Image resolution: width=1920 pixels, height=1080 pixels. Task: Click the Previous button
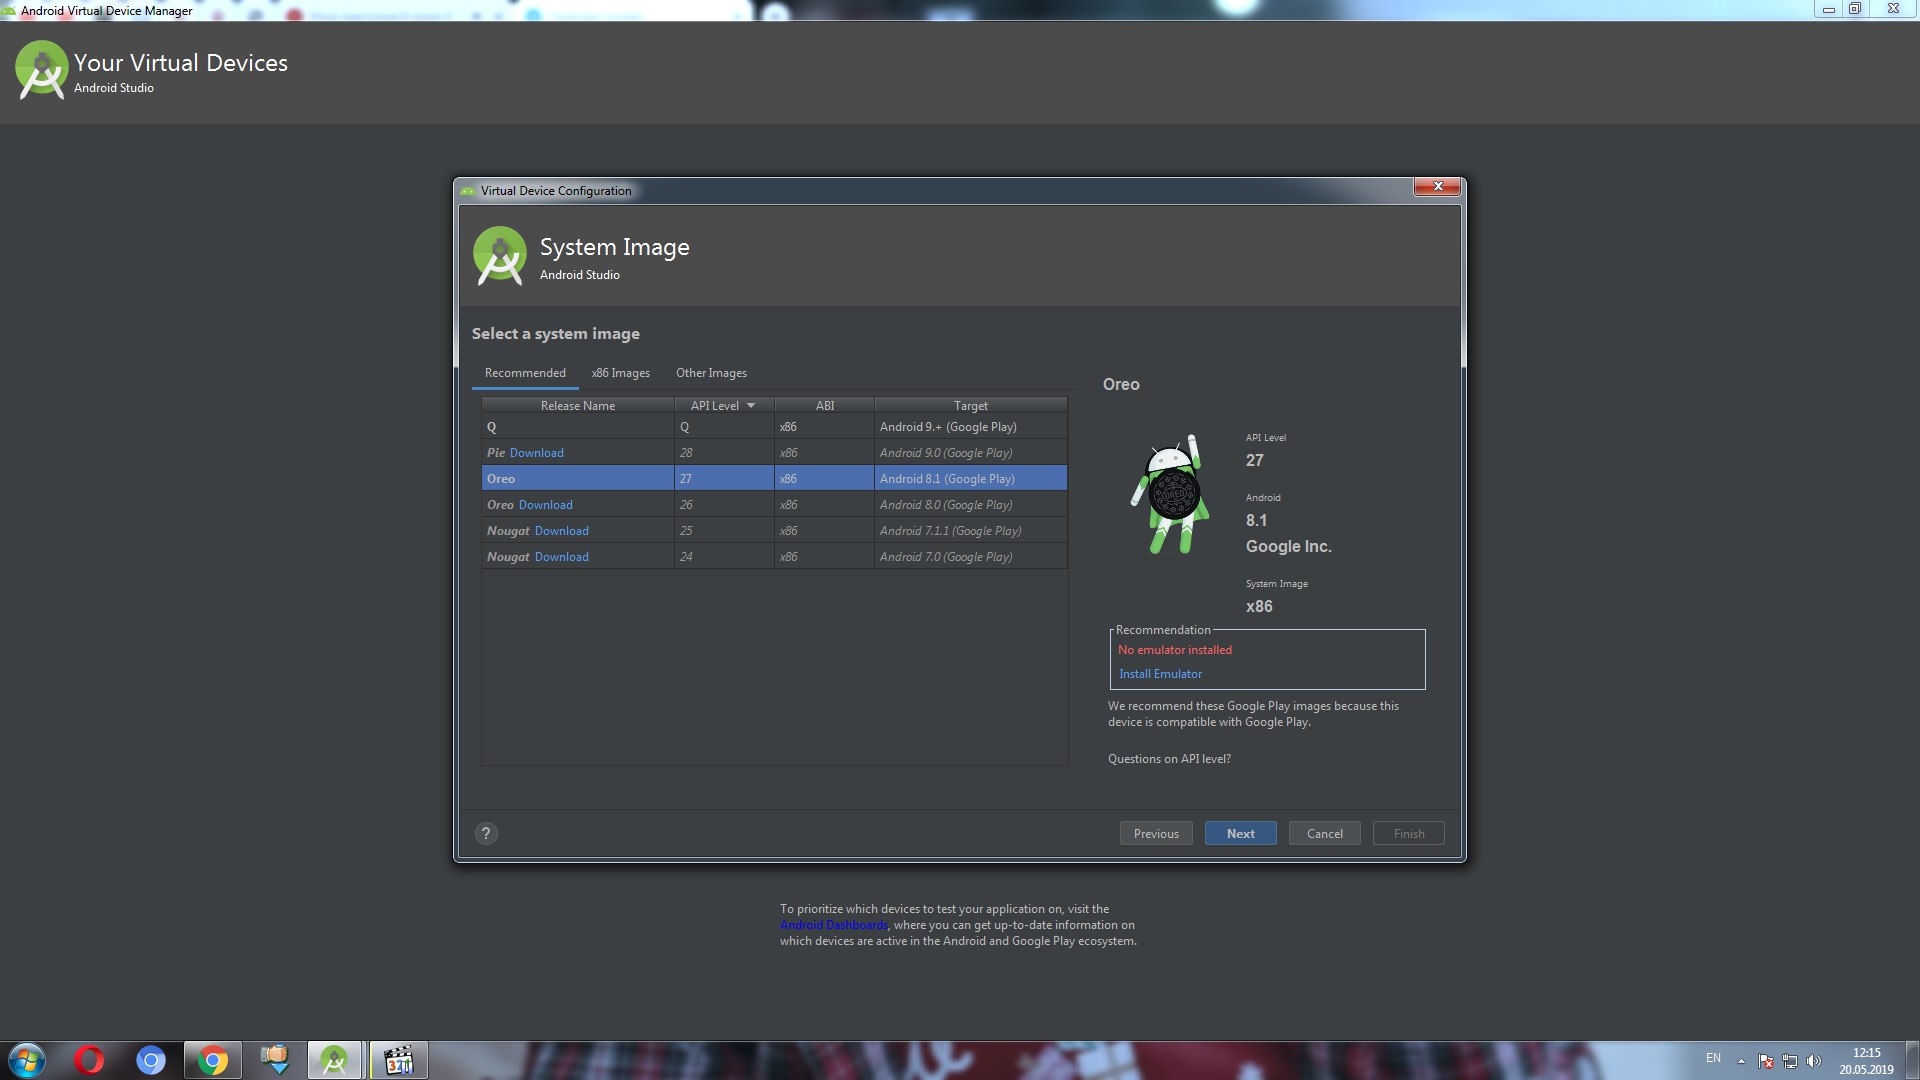(1156, 833)
